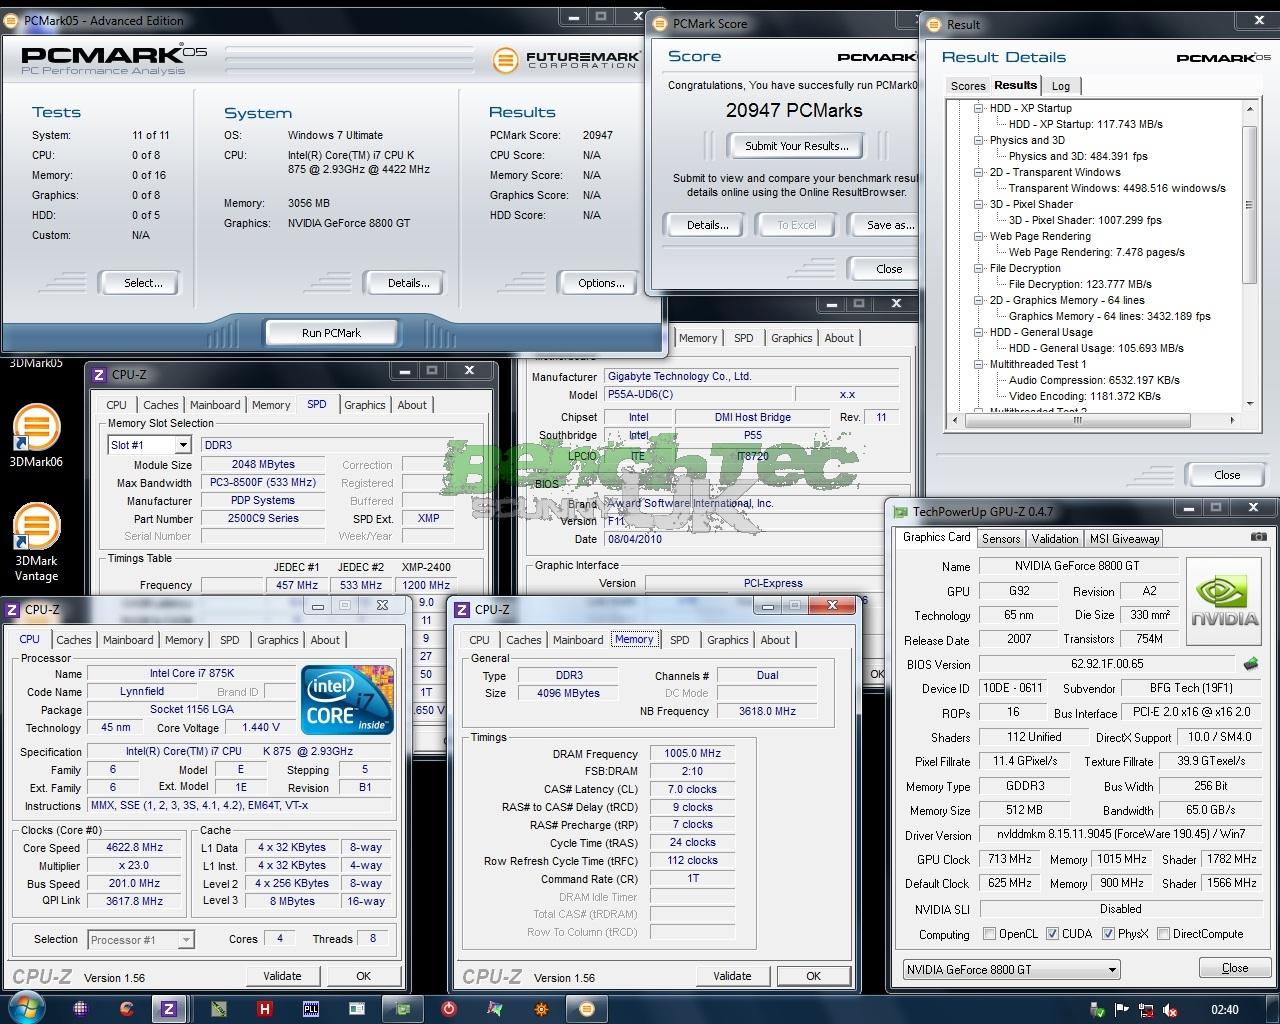Open the 3DMark Vantage desktop shortcut
This screenshot has width=1280, height=1024.
[36, 541]
